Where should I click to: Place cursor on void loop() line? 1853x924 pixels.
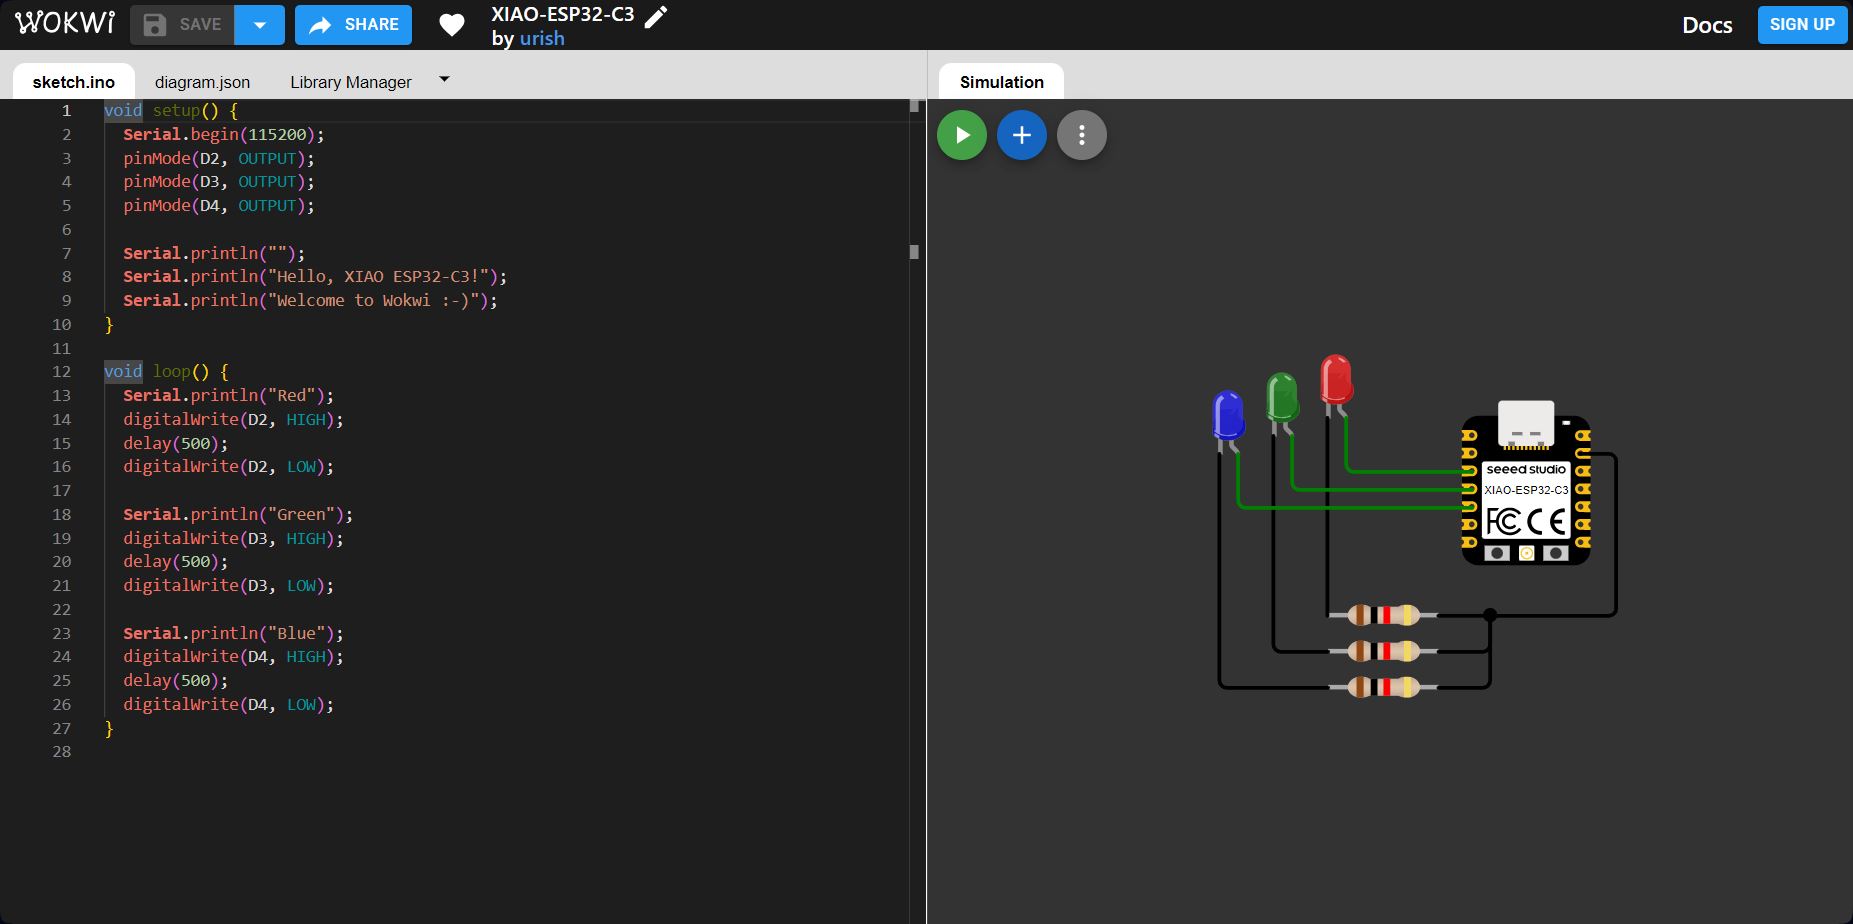167,372
